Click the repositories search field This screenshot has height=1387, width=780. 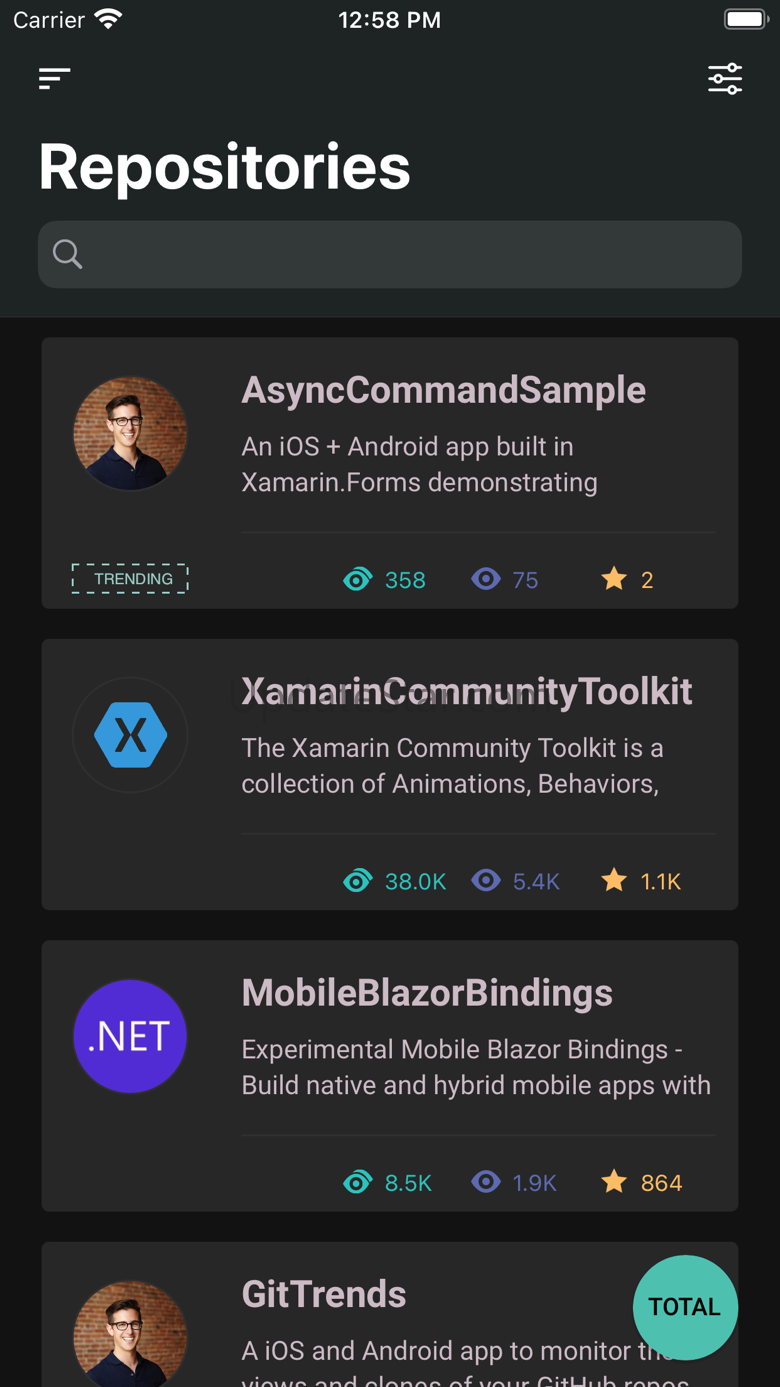pyautogui.click(x=400, y=254)
